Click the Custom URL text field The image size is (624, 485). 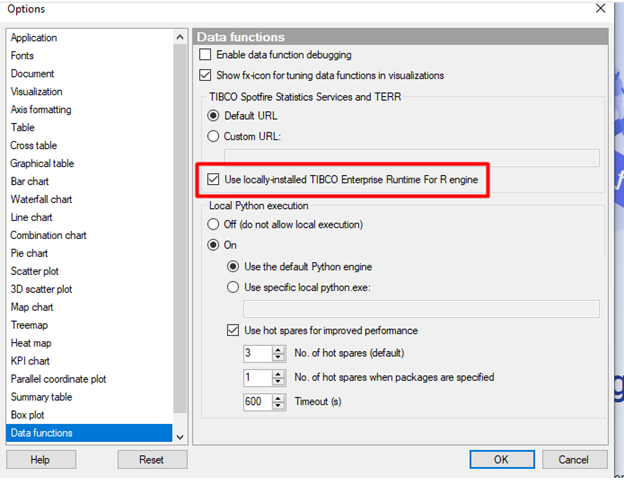[x=412, y=158]
